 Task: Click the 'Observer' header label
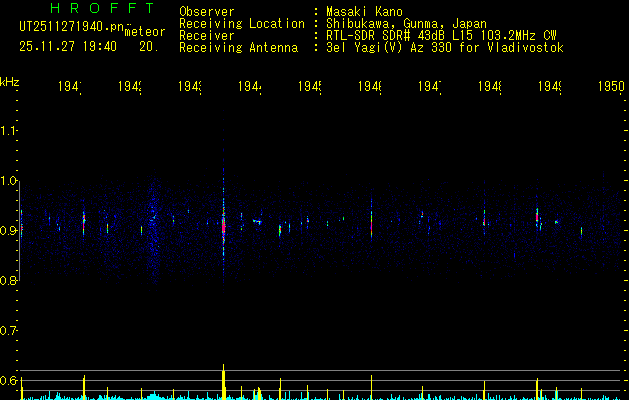click(207, 12)
